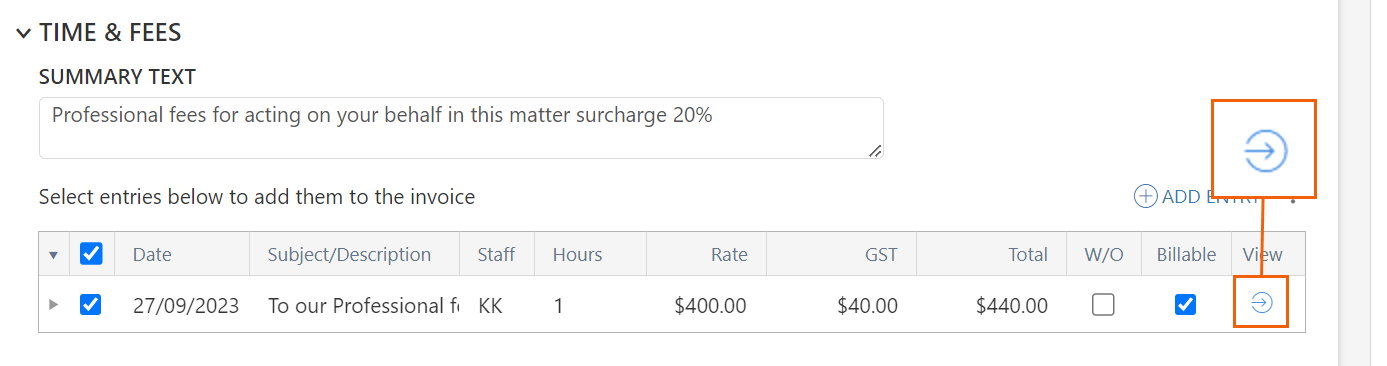
Task: Click inside the Summary Text field
Action: point(461,128)
